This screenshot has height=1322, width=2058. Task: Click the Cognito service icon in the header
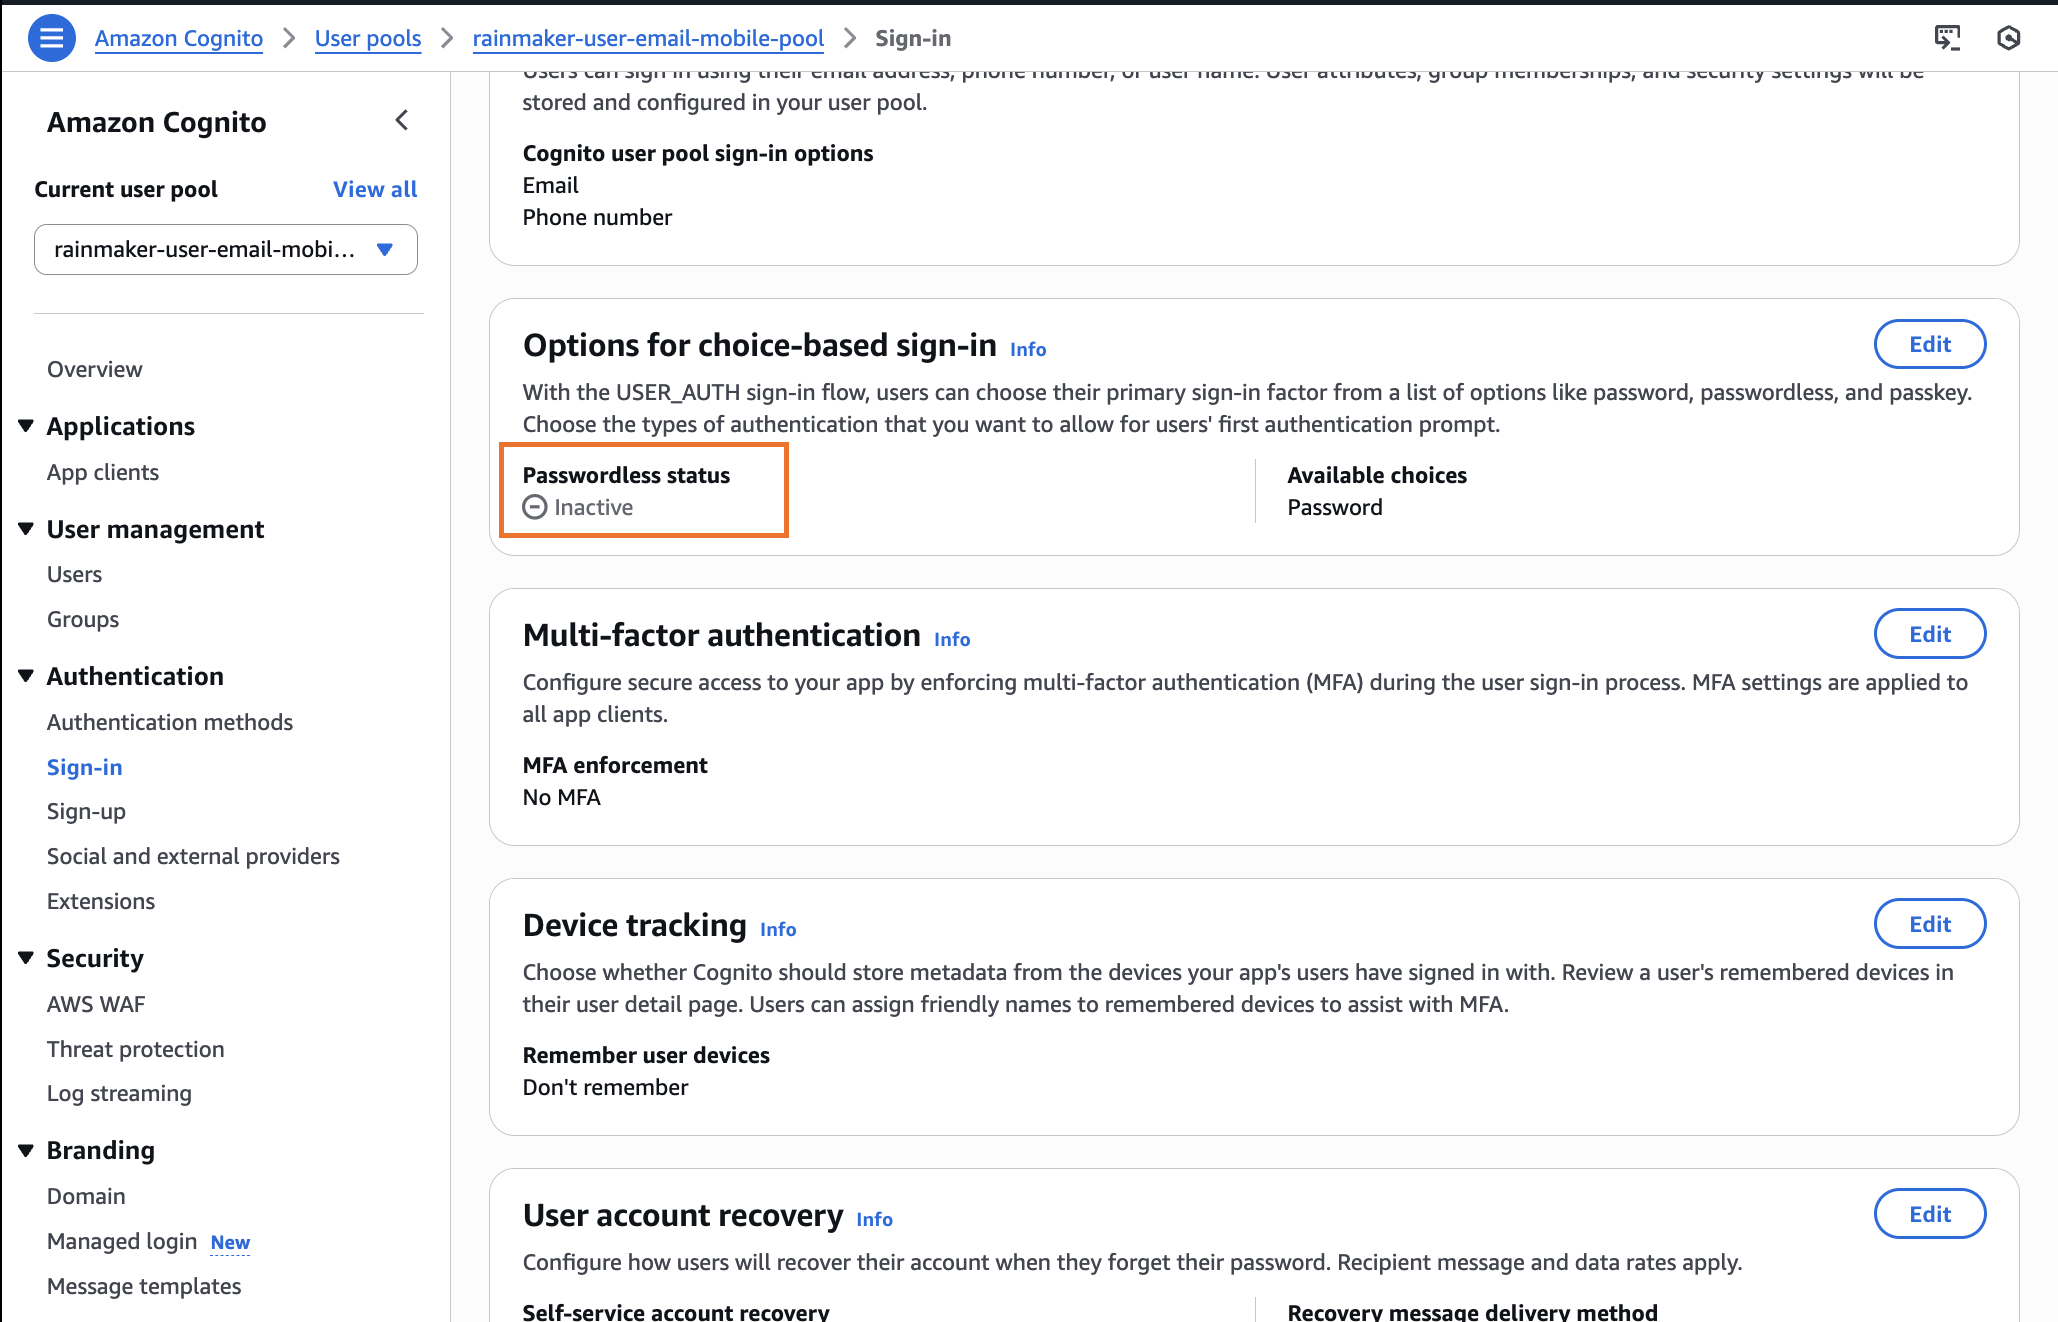[2009, 37]
